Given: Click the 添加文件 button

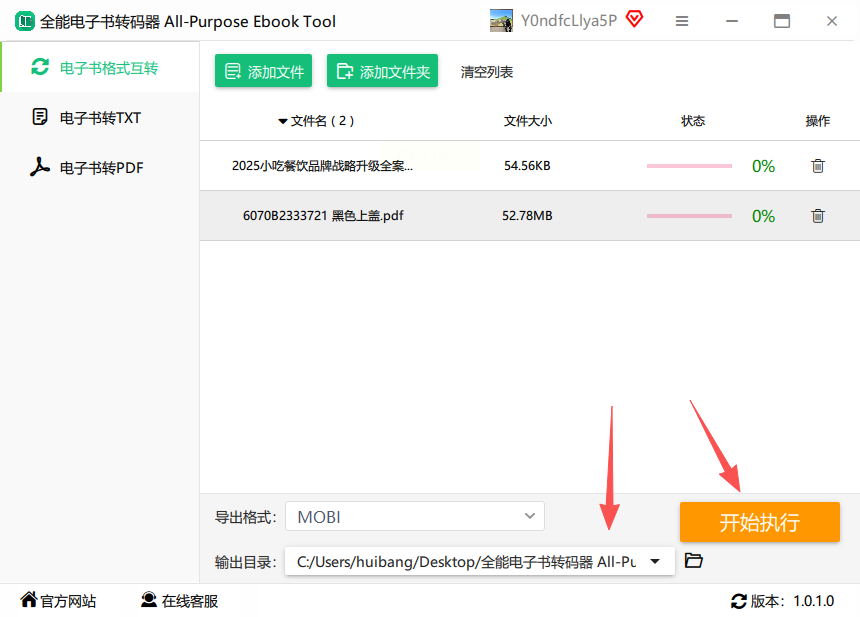Looking at the screenshot, I should [x=263, y=71].
